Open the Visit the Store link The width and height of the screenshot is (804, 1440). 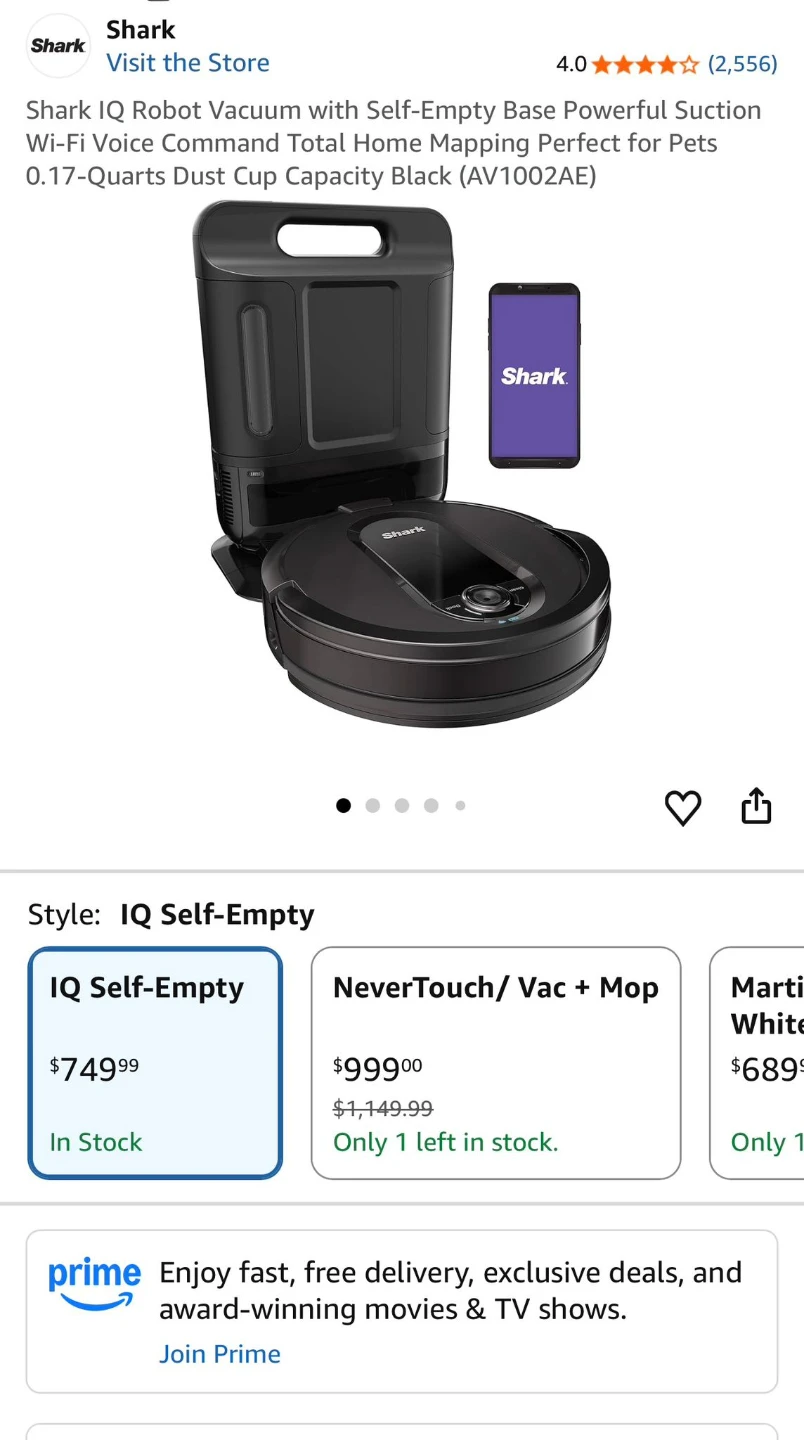[x=188, y=63]
